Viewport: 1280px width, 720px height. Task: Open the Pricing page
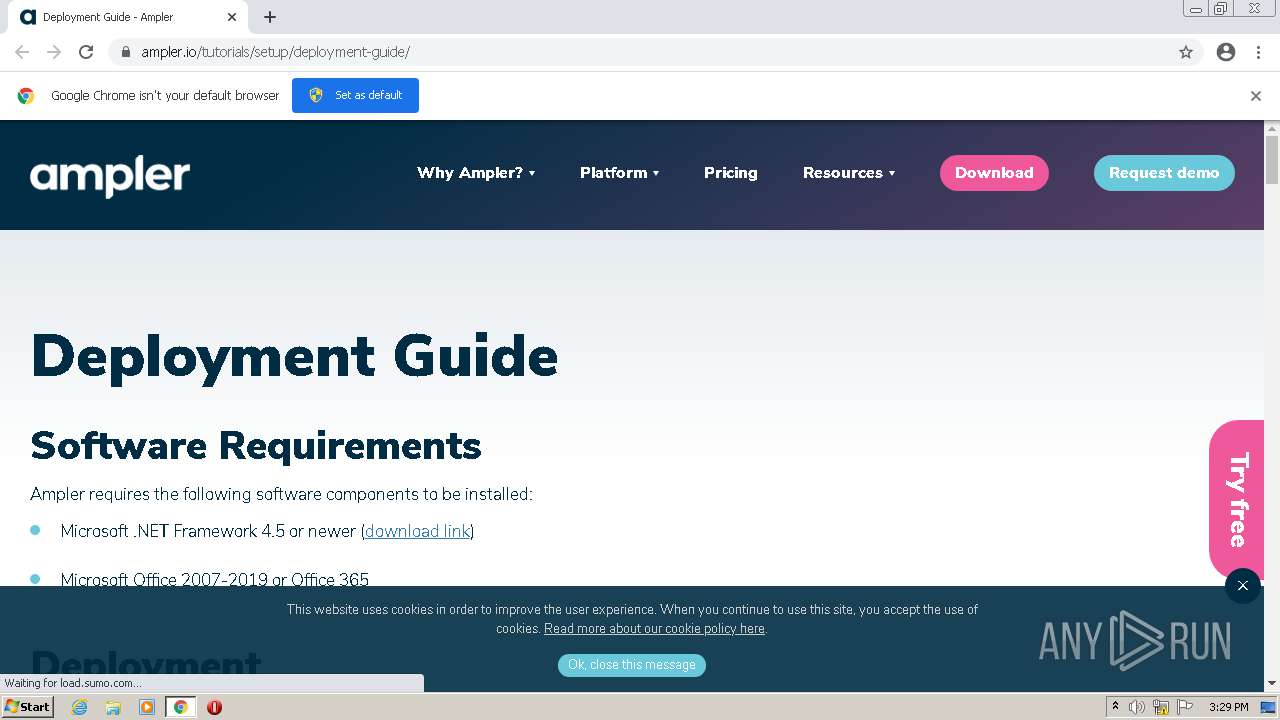pos(731,173)
